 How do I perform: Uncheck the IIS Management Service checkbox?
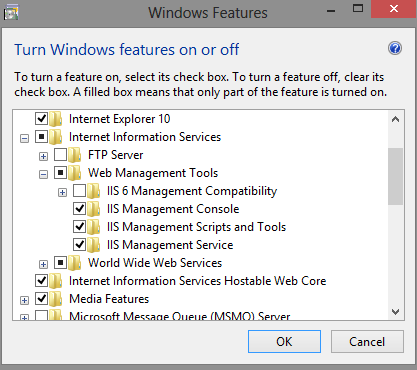coord(79,245)
